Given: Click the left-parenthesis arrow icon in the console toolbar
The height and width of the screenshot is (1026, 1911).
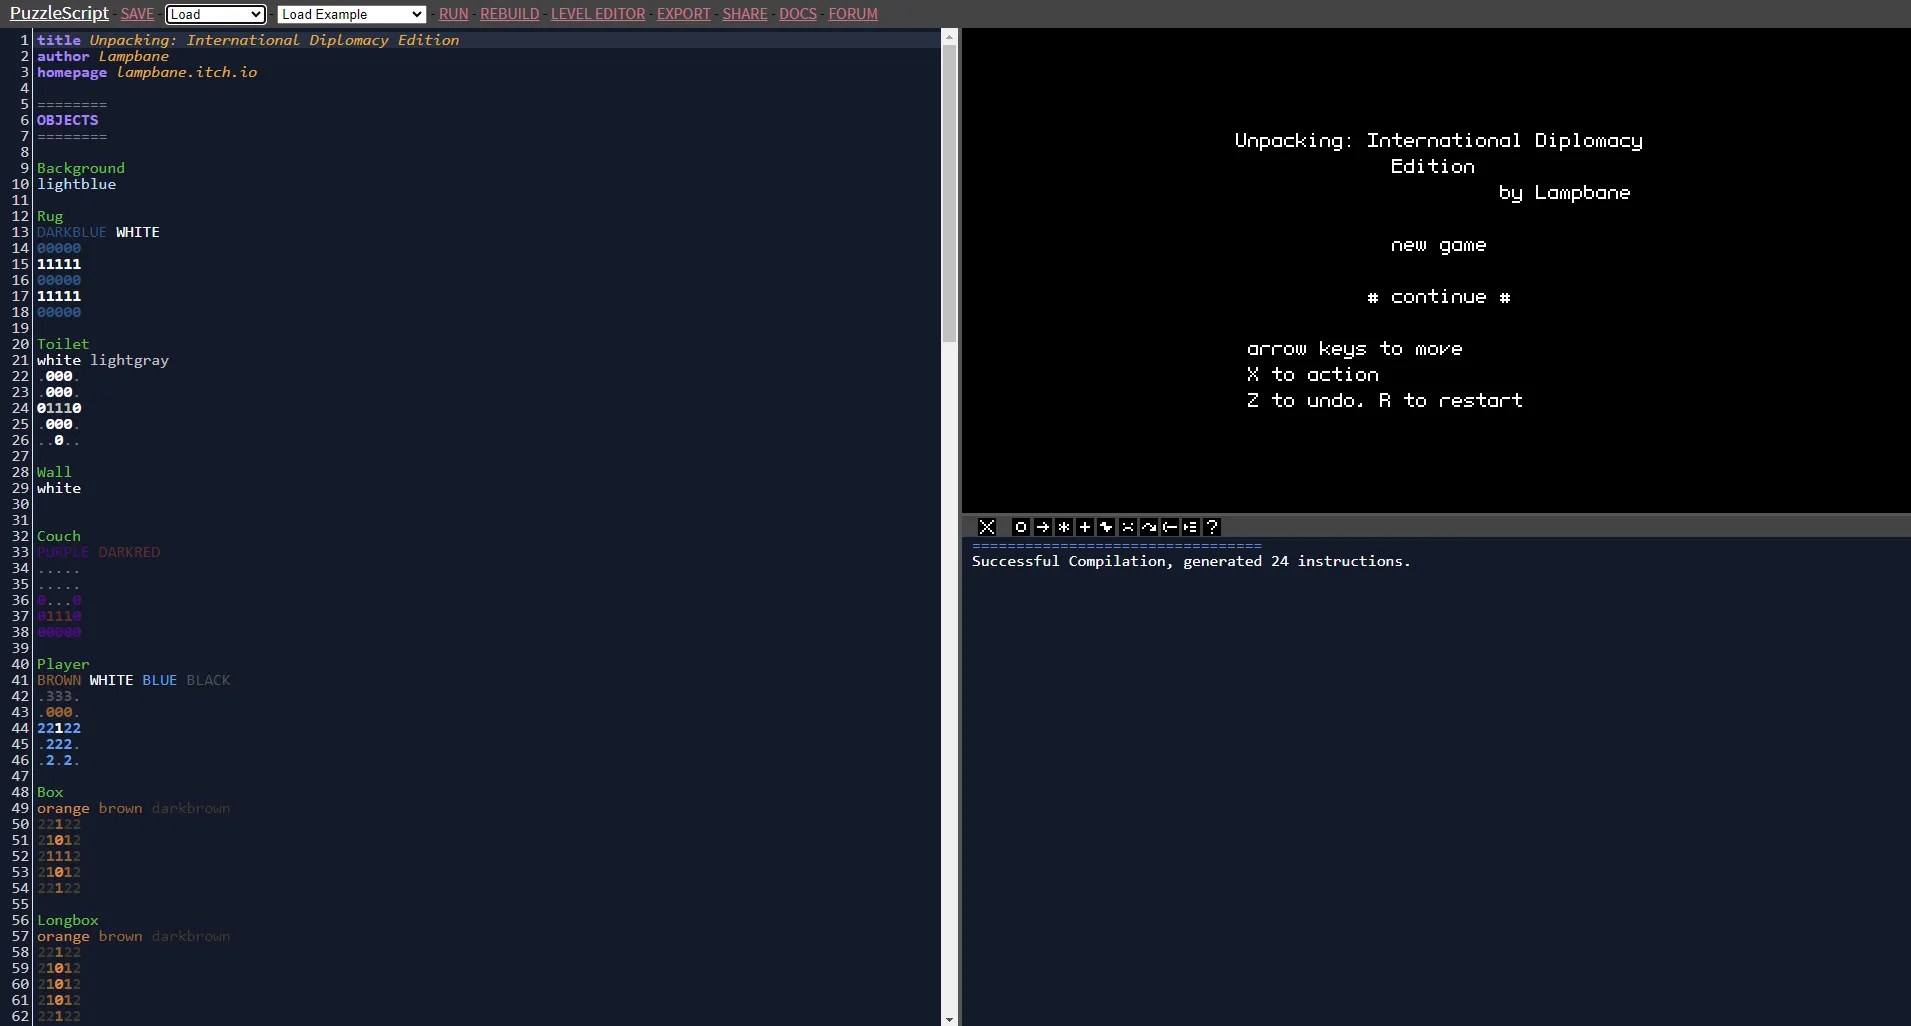Looking at the screenshot, I should coord(1170,527).
